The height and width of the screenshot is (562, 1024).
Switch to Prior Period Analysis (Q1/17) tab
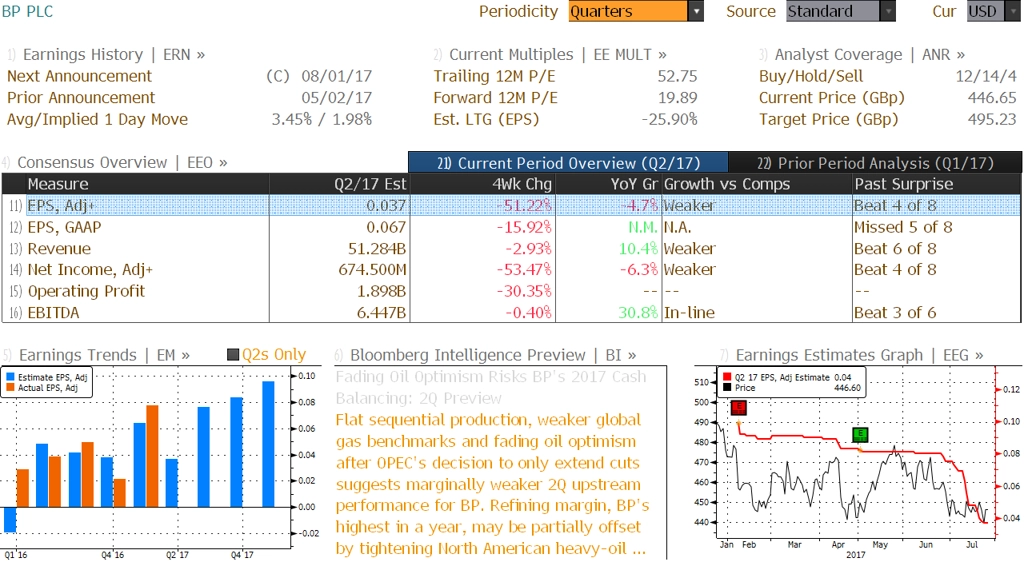pos(875,163)
